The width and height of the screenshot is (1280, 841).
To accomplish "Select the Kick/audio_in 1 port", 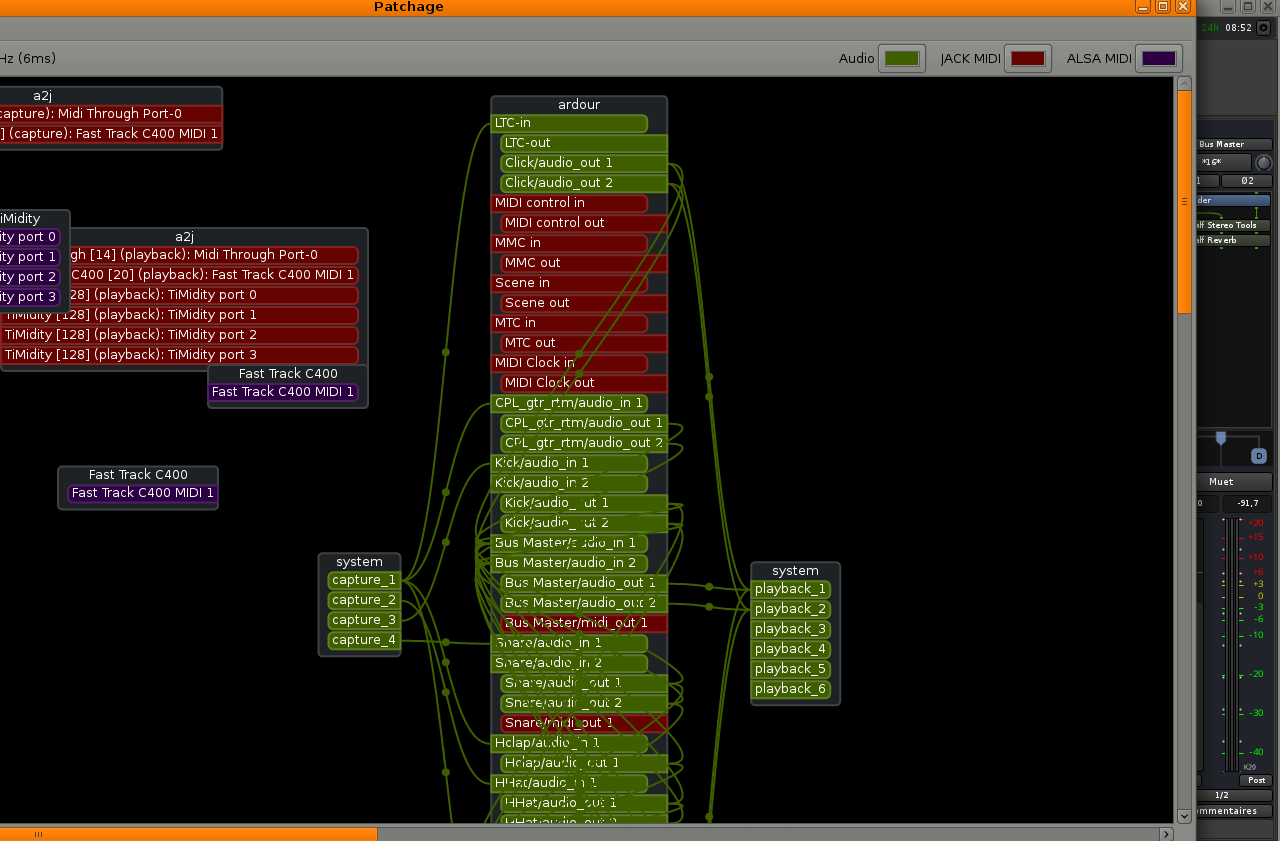I will [x=569, y=463].
